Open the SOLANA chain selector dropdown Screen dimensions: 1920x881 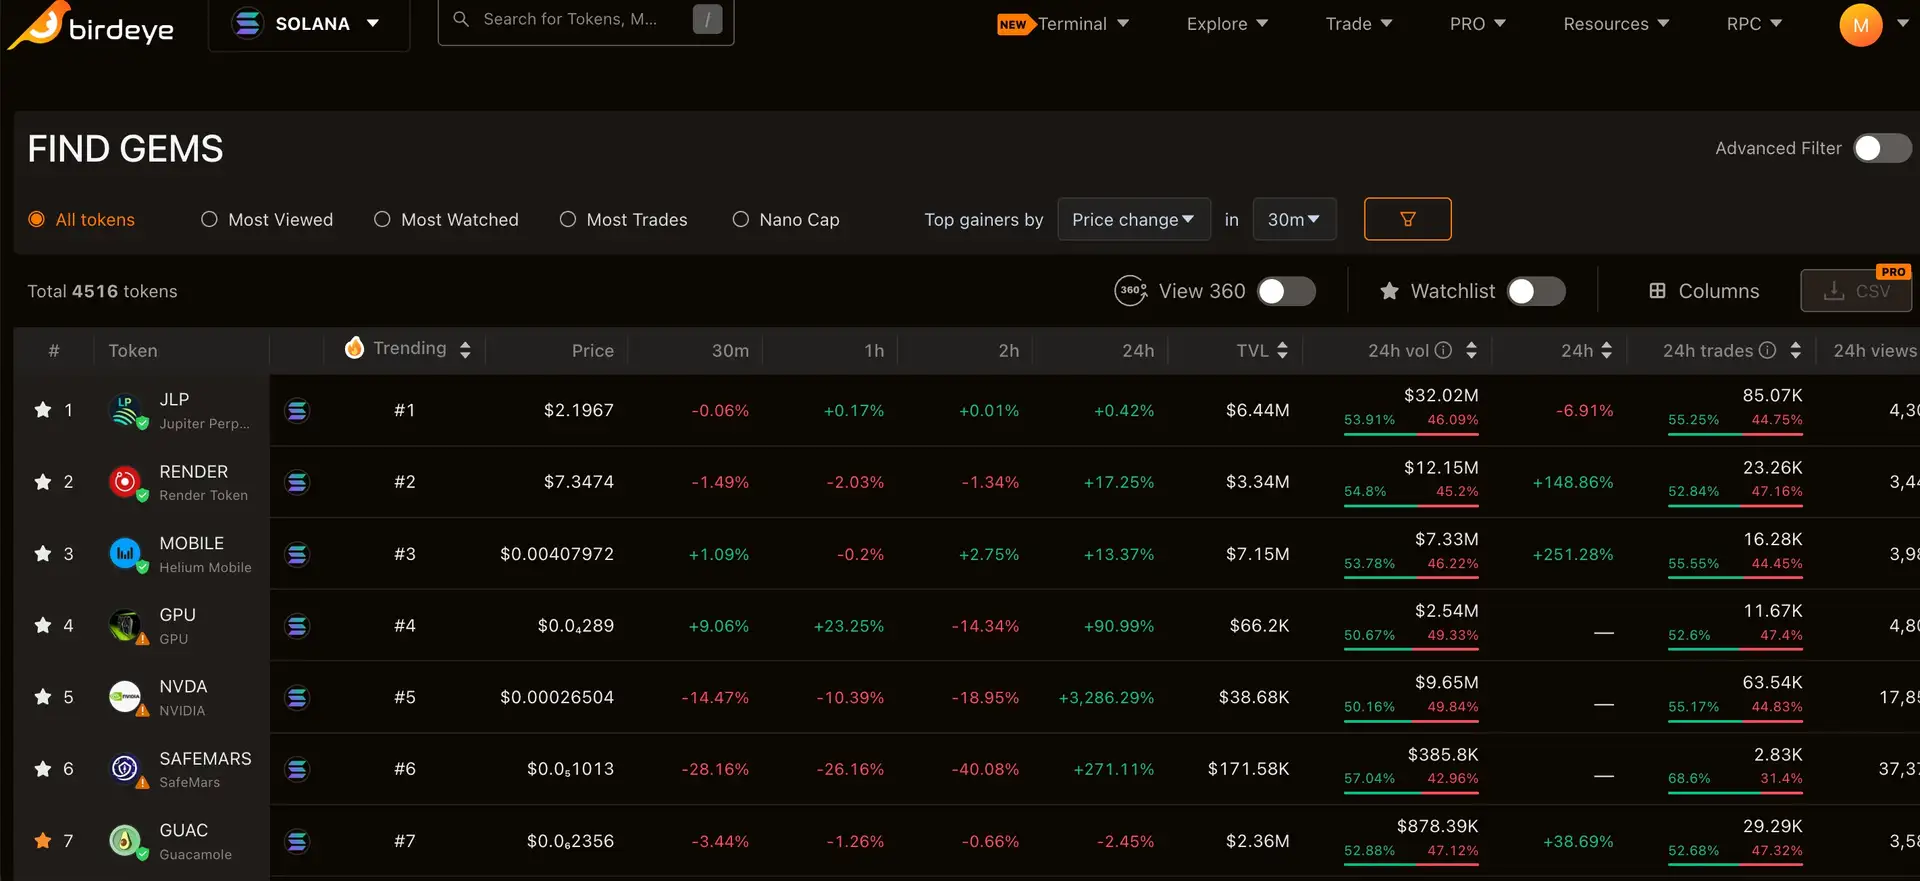coord(307,24)
